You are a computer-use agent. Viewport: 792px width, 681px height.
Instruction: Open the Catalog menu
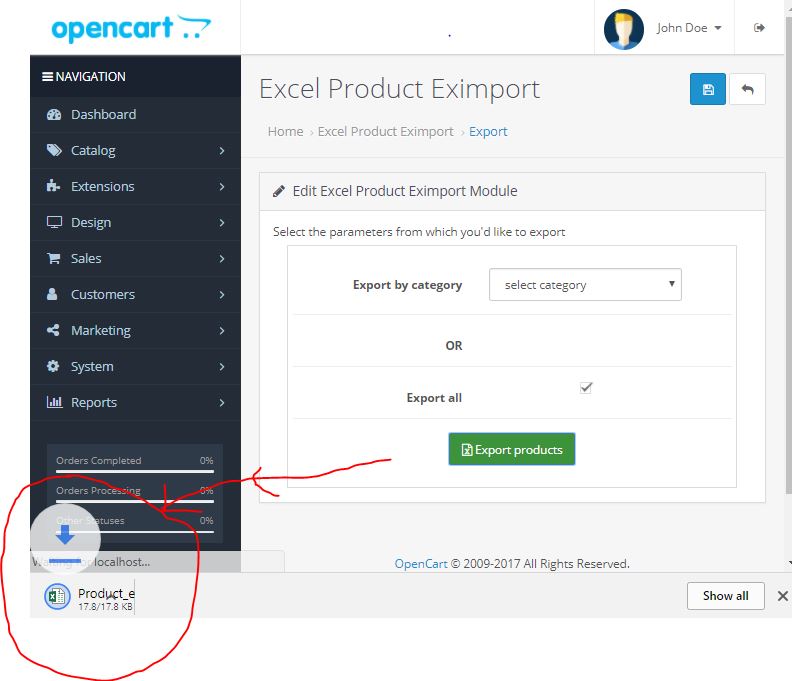point(135,151)
